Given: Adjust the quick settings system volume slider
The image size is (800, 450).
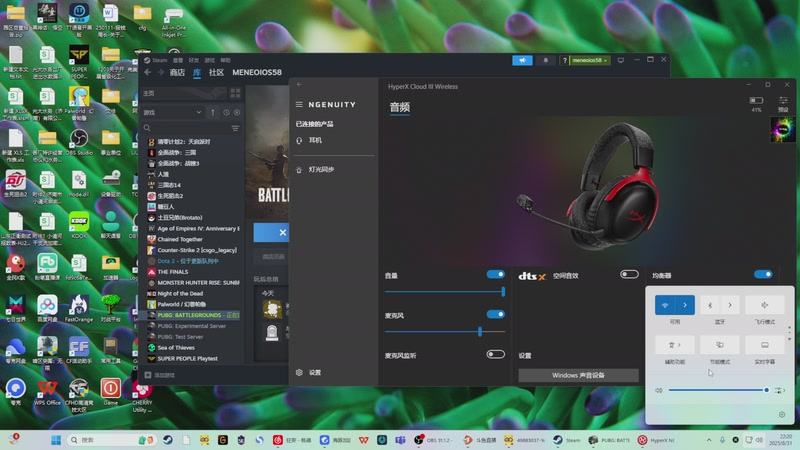Looking at the screenshot, I should 718,390.
